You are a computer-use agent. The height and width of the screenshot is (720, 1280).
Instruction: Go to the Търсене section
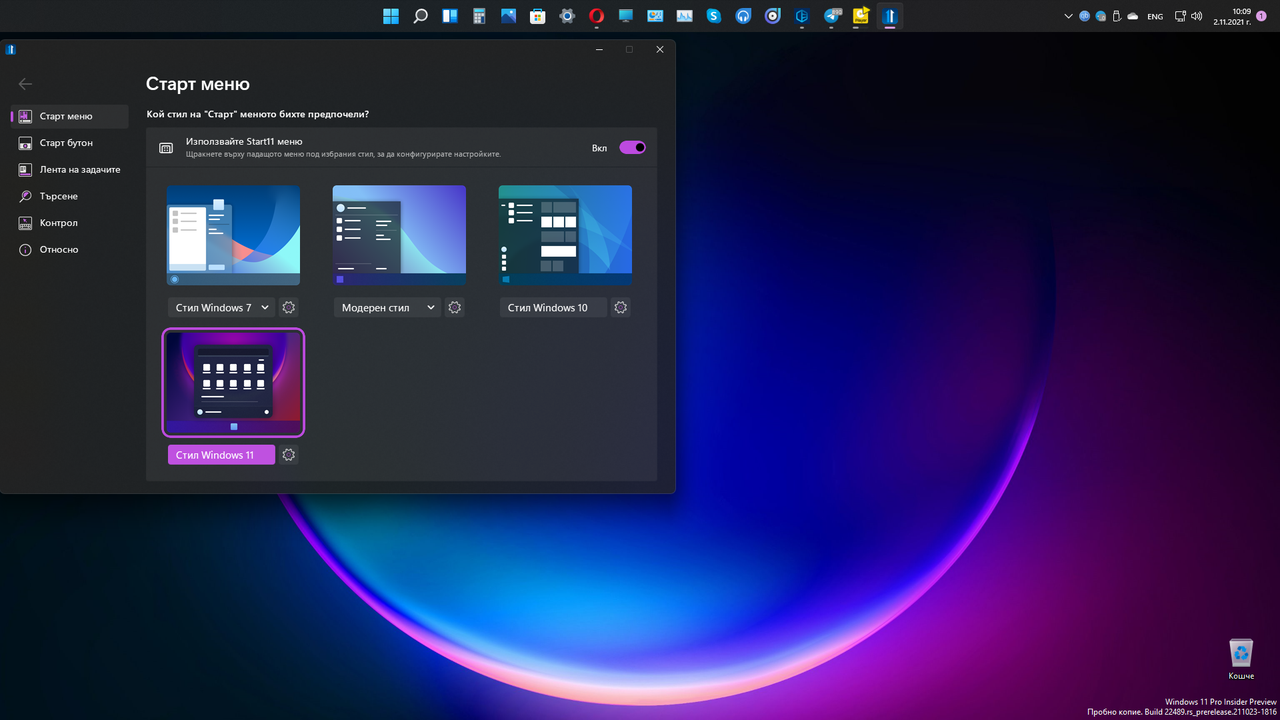click(70, 196)
